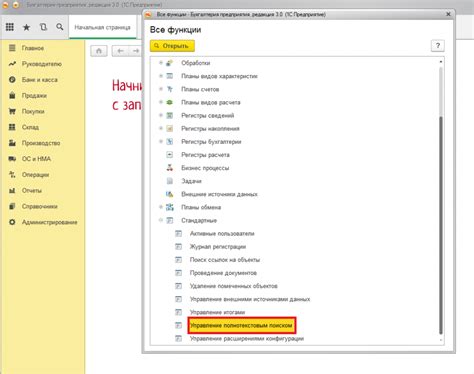The image size is (474, 374).
Task: Open the Банк и касса section
Action: pyautogui.click(x=40, y=80)
